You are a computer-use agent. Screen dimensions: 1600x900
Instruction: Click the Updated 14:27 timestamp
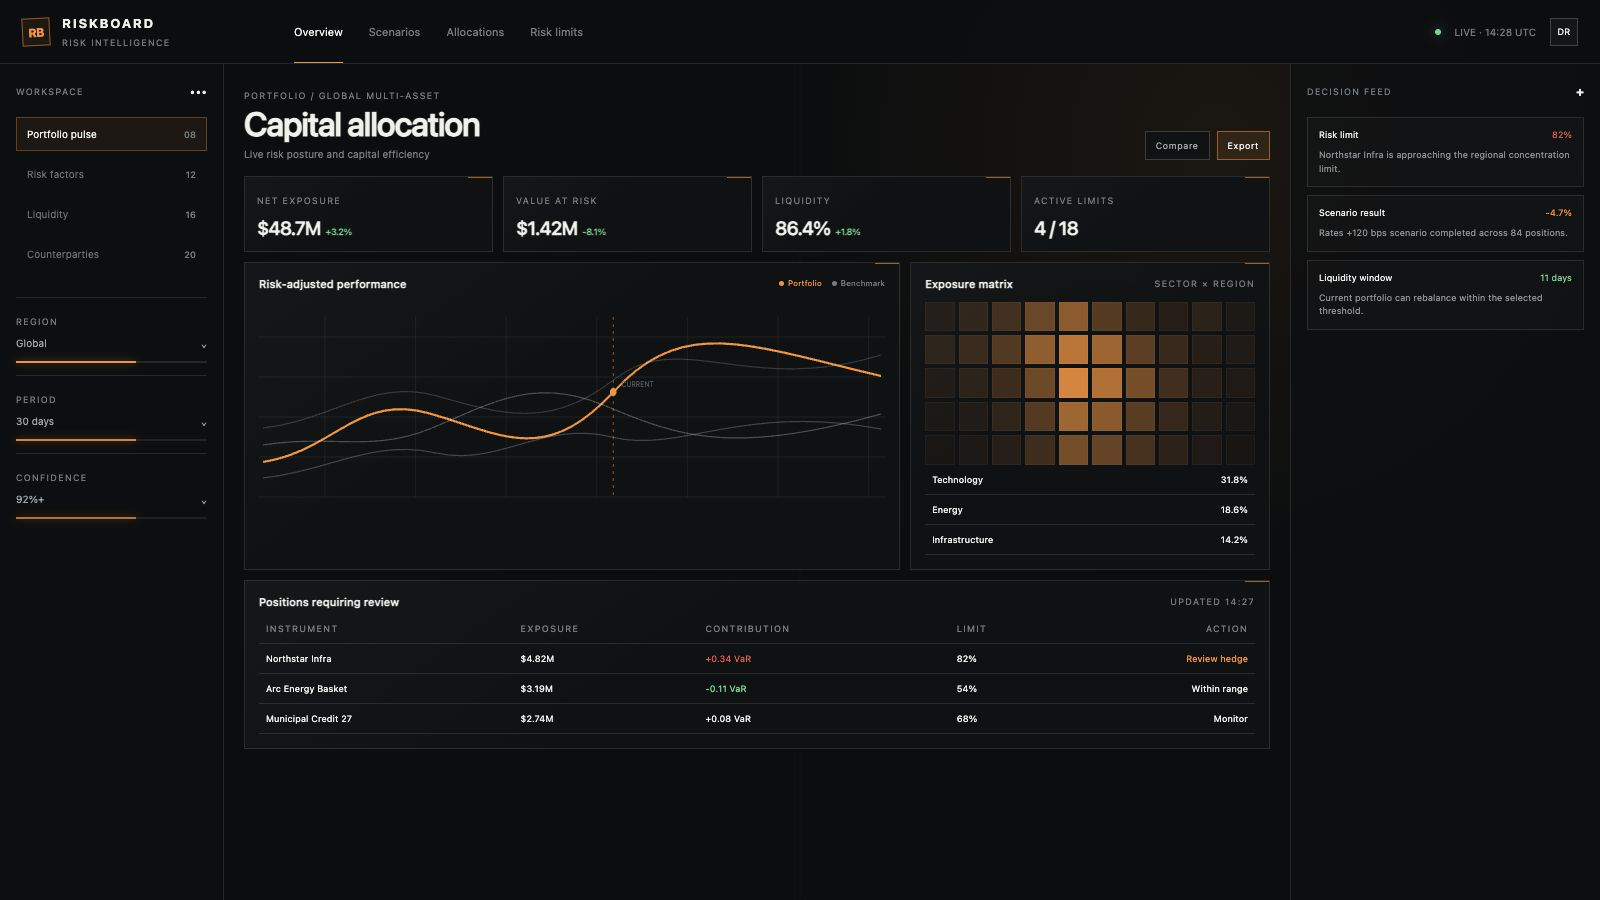pyautogui.click(x=1212, y=602)
